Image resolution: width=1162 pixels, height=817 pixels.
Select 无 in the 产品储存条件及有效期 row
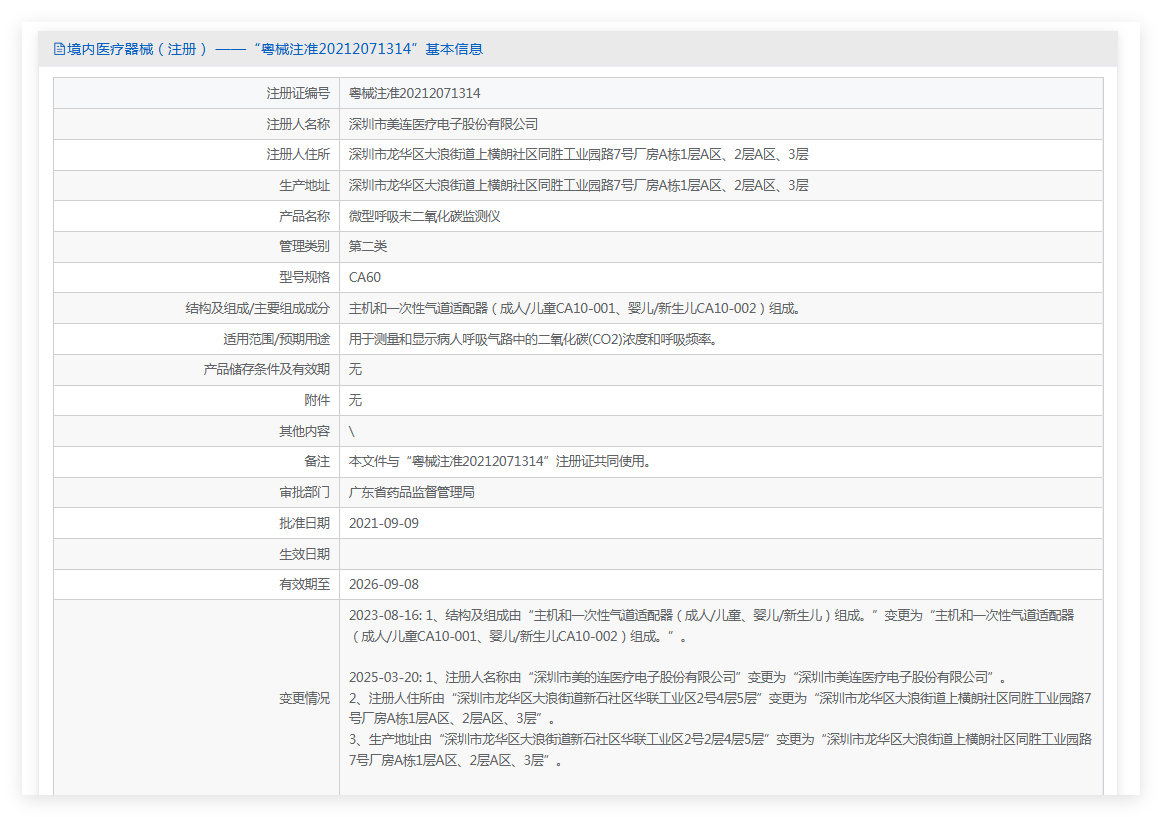tap(355, 369)
